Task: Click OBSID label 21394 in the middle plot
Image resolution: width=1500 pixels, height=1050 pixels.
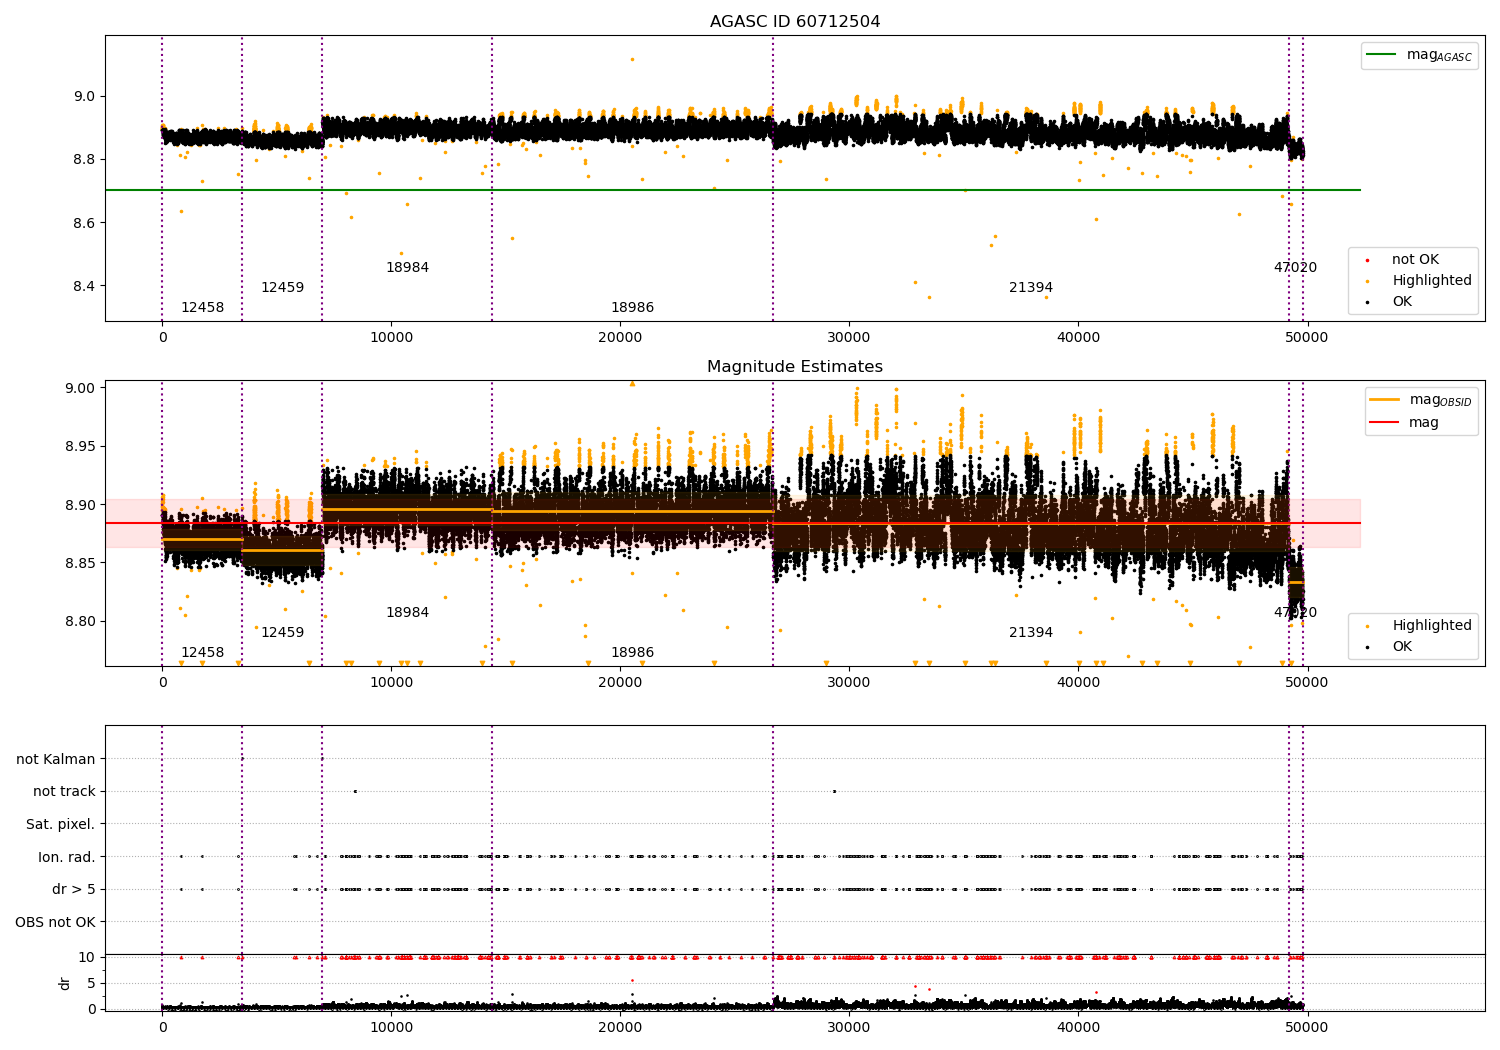Action: click(1030, 633)
